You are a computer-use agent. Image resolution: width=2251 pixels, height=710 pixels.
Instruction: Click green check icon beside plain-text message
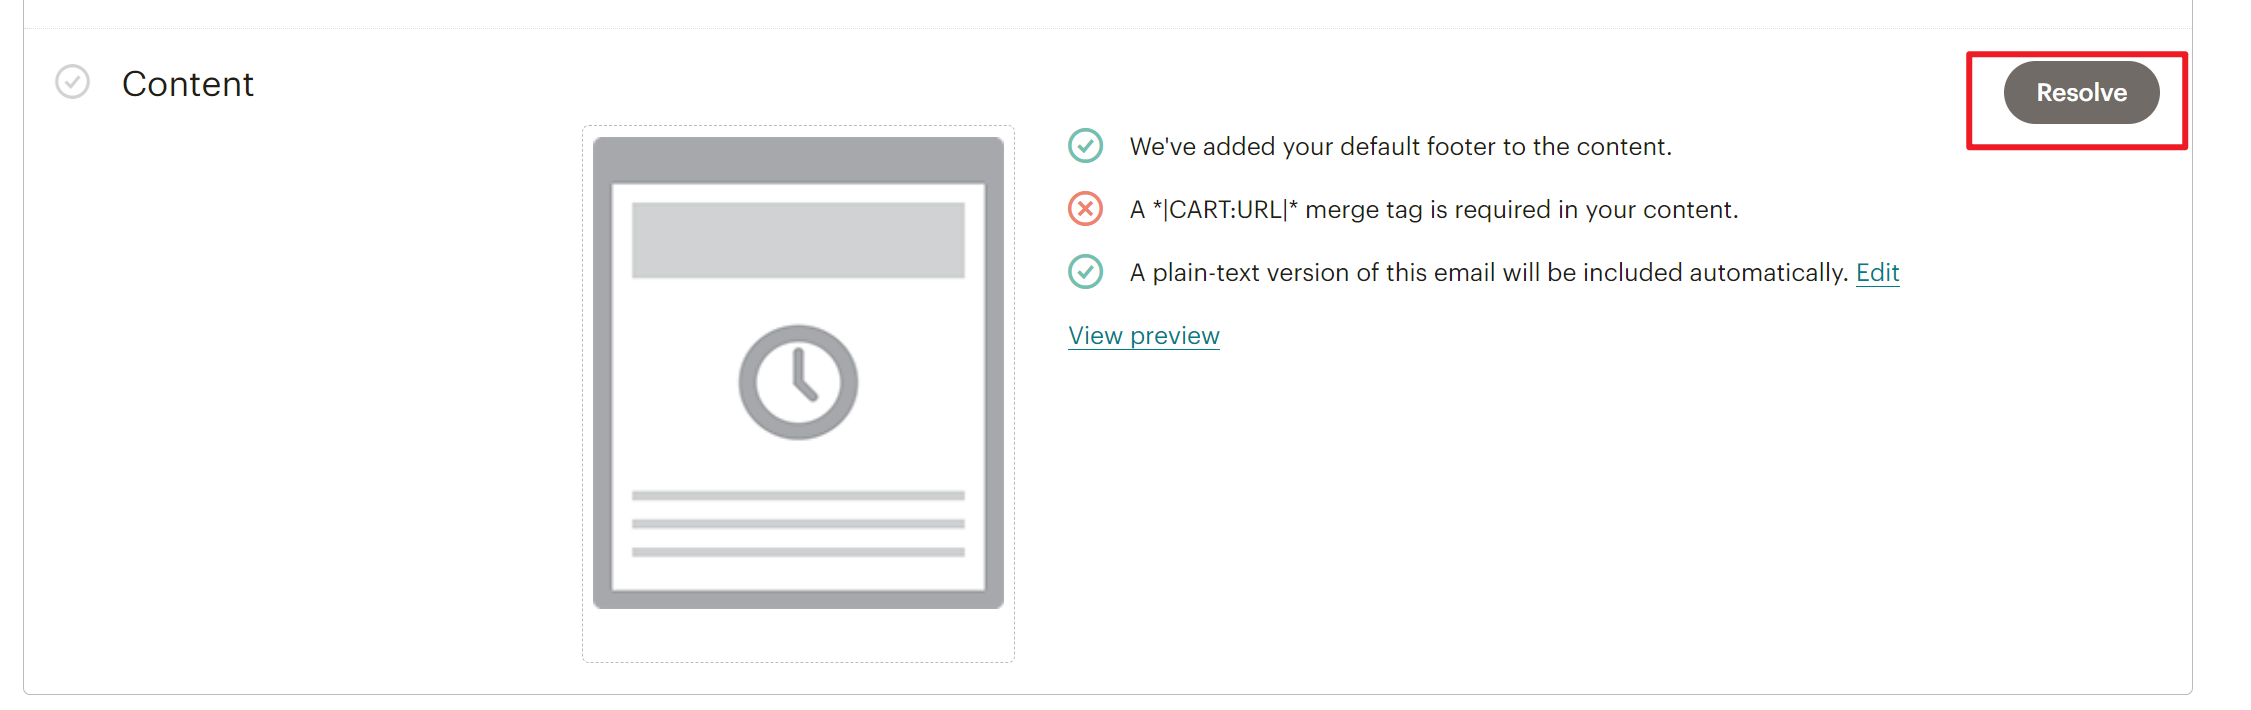[x=1085, y=272]
